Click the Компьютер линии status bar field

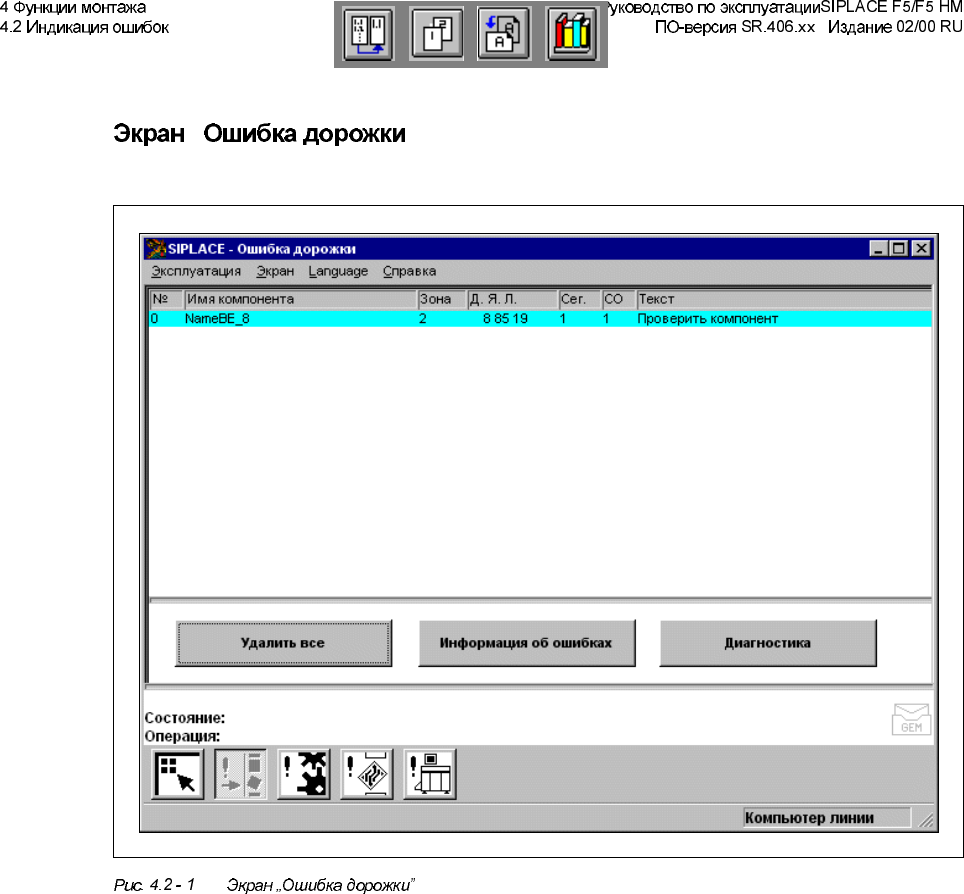point(827,818)
